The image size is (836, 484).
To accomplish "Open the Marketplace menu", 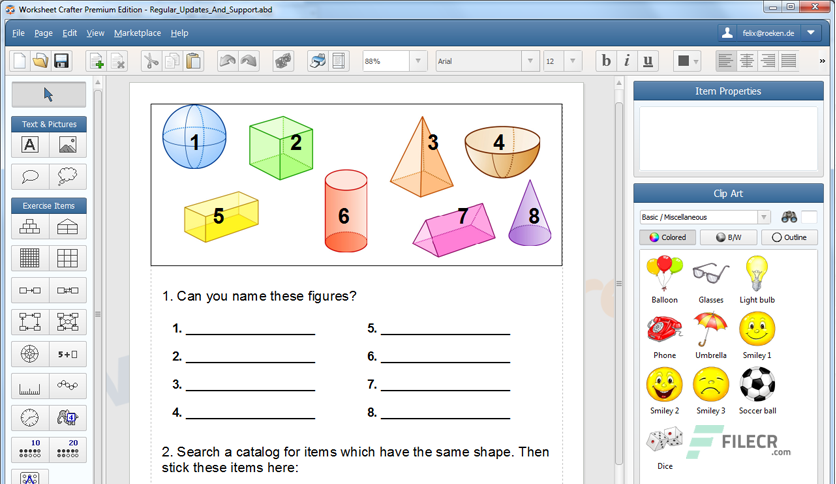I will click(137, 33).
